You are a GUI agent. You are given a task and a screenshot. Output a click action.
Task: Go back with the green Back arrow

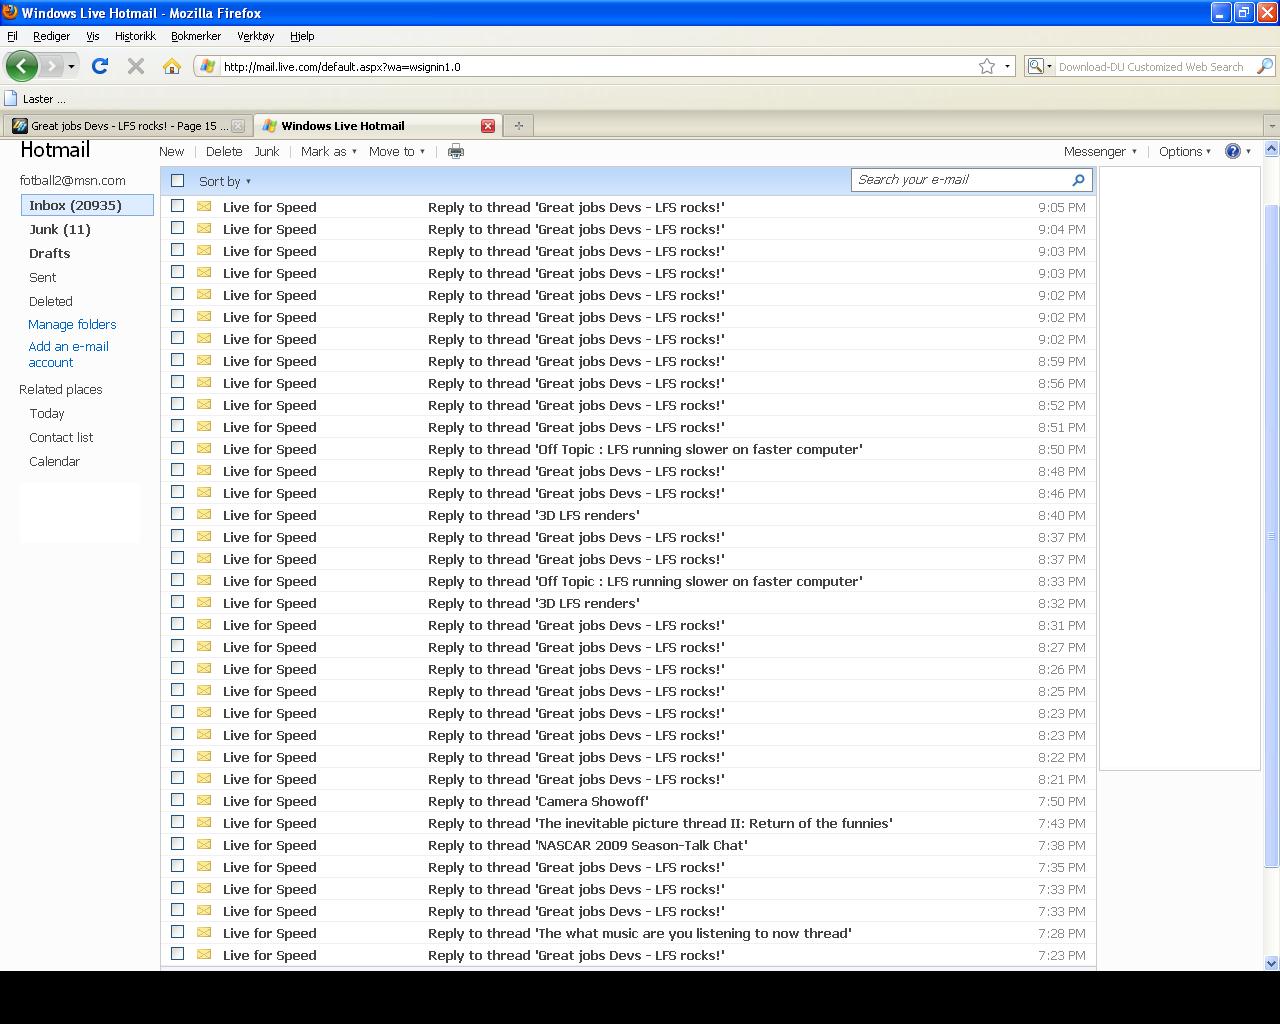pyautogui.click(x=21, y=66)
